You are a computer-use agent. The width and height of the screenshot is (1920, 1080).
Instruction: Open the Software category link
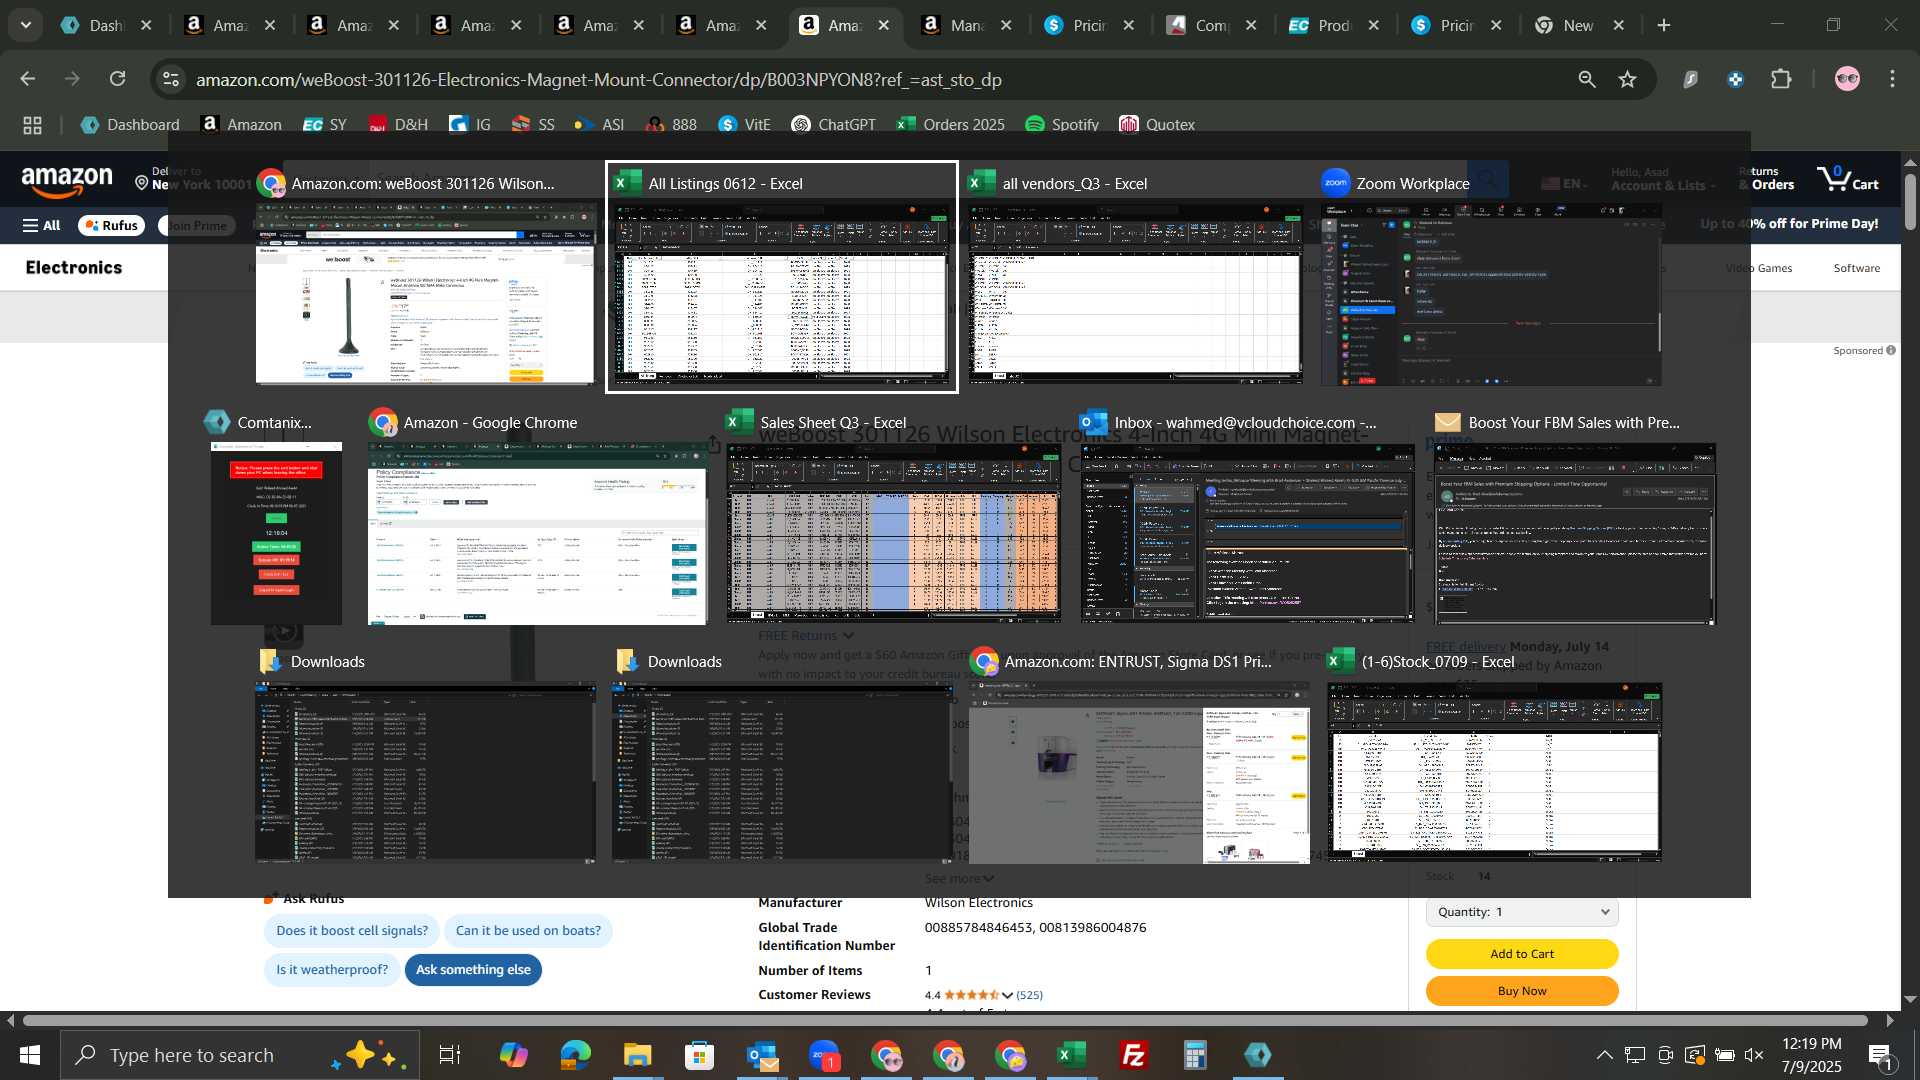[1856, 268]
